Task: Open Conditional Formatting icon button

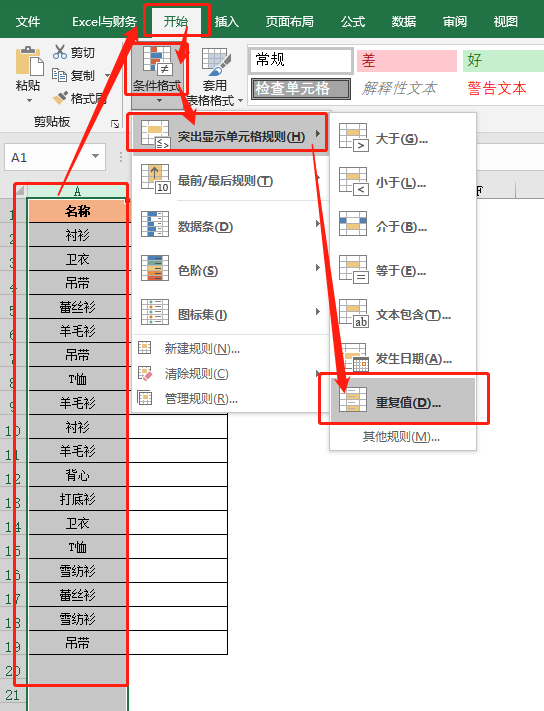Action: pyautogui.click(x=156, y=61)
